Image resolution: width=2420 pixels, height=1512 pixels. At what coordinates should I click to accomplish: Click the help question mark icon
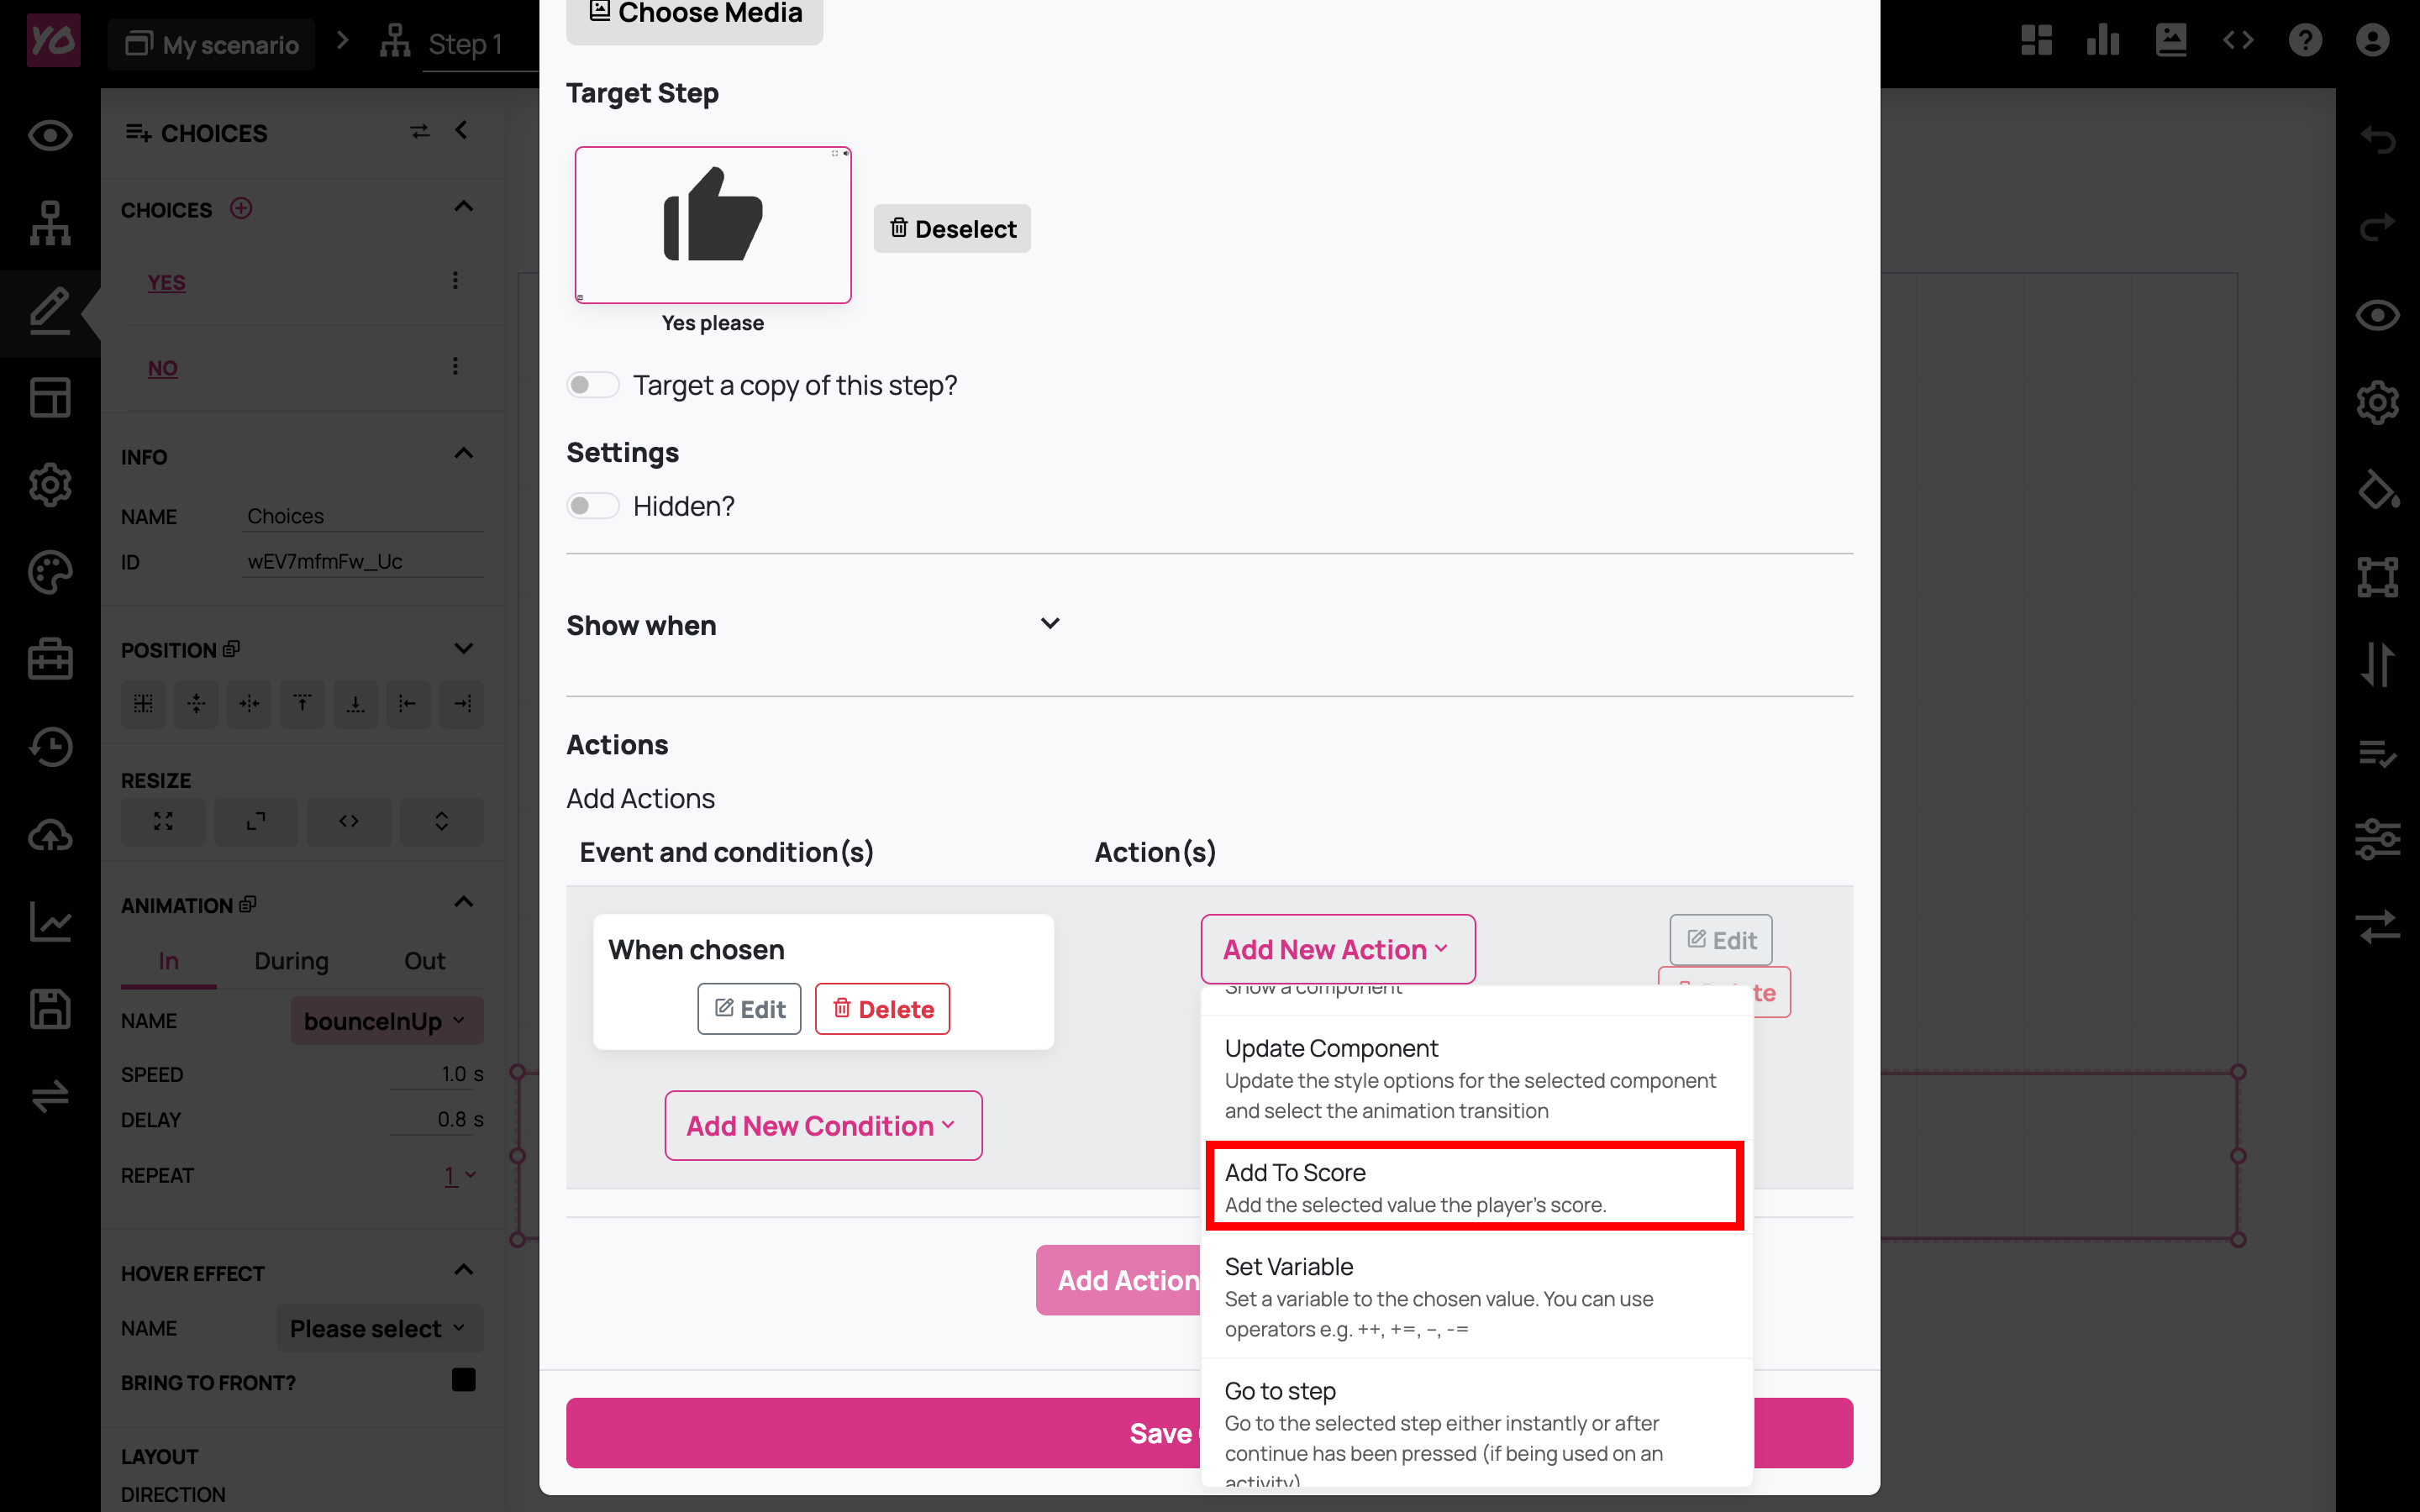point(2305,41)
